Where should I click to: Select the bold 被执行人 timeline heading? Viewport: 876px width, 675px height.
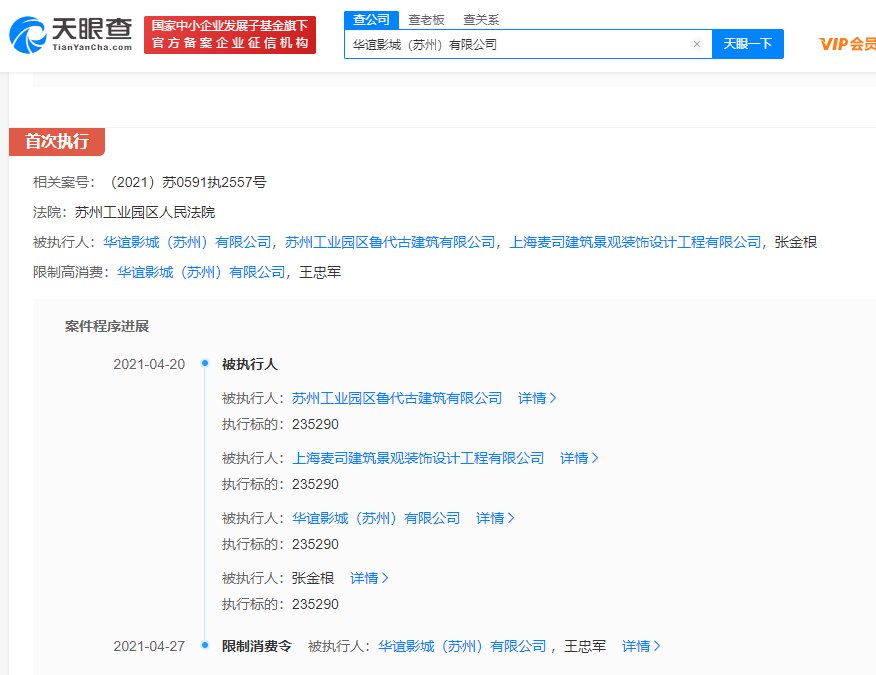click(x=250, y=364)
